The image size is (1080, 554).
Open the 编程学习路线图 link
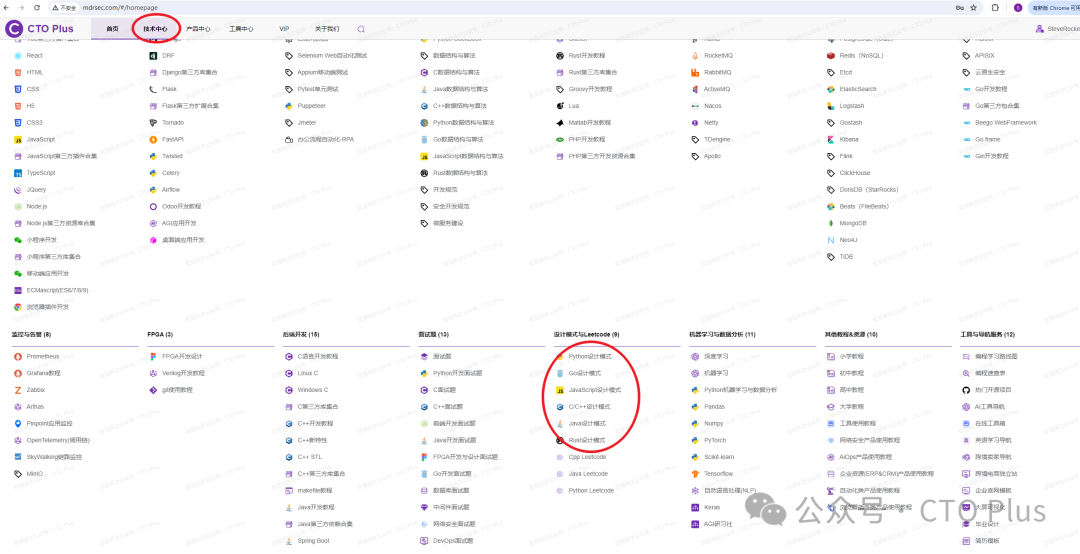[996, 356]
